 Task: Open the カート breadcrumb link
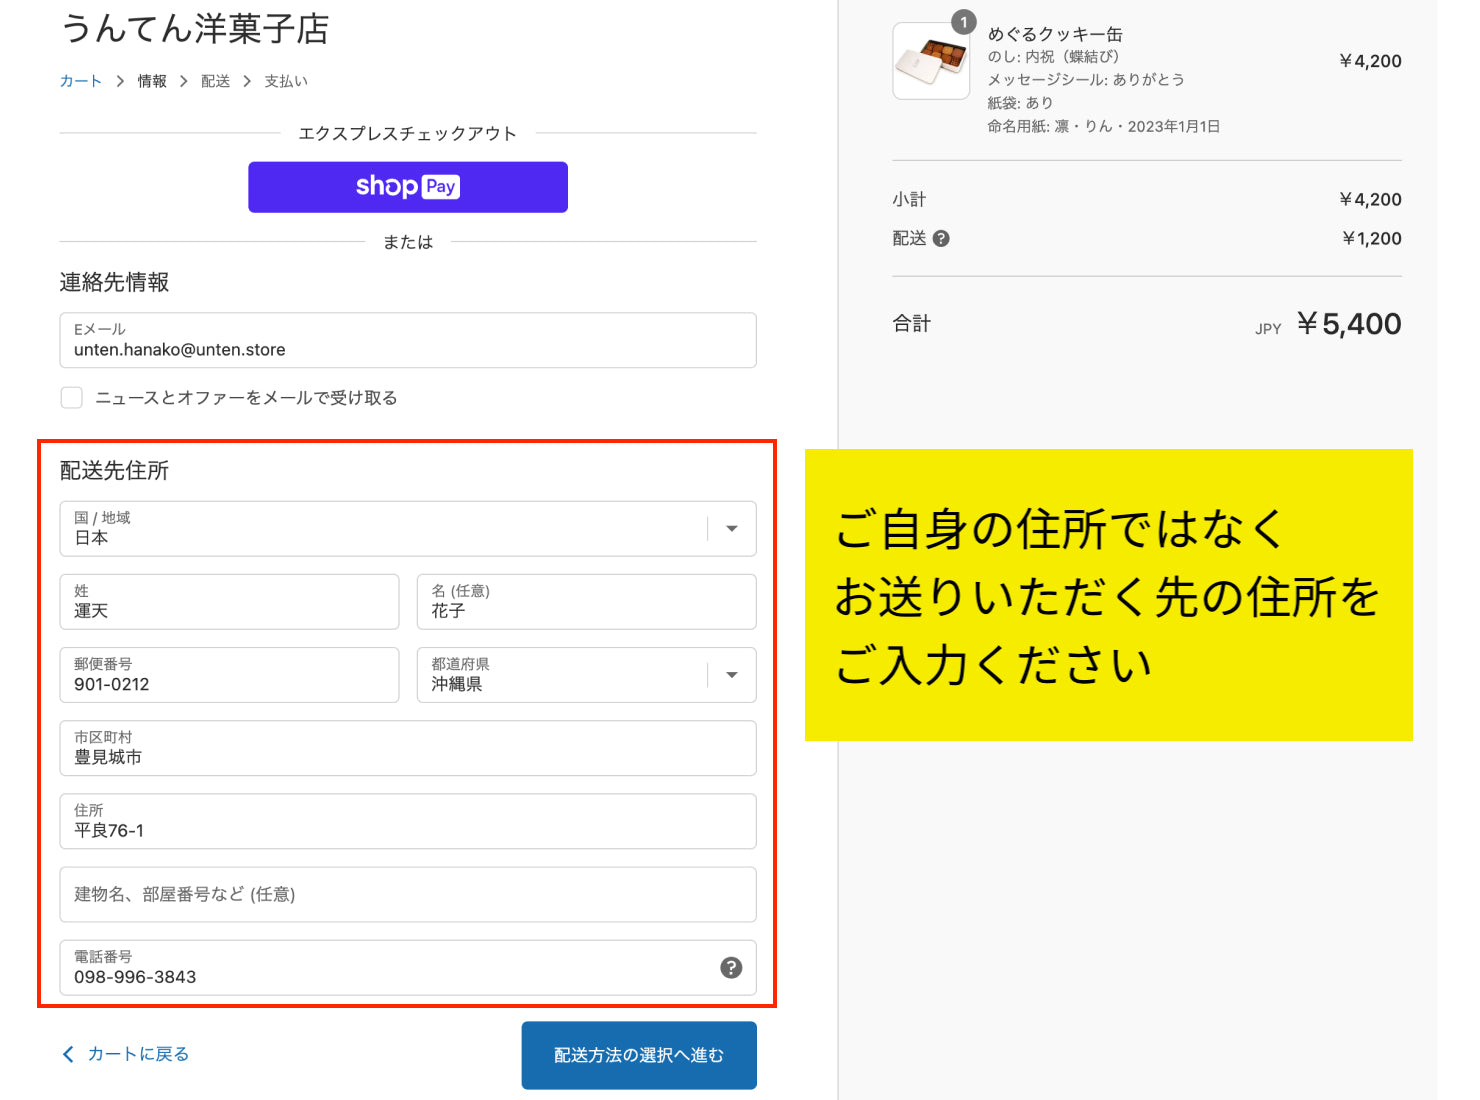[80, 81]
